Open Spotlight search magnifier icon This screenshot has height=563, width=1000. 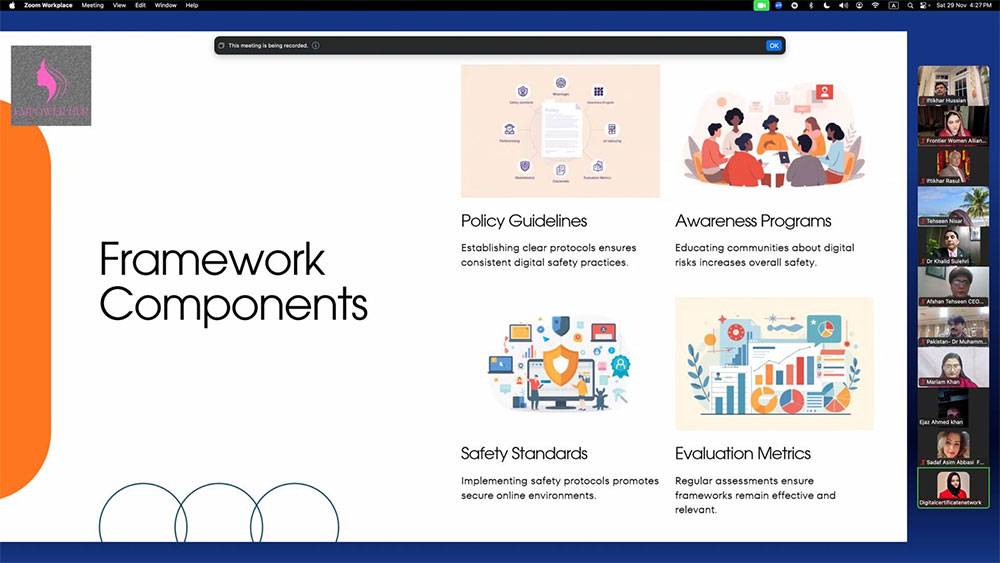(911, 5)
